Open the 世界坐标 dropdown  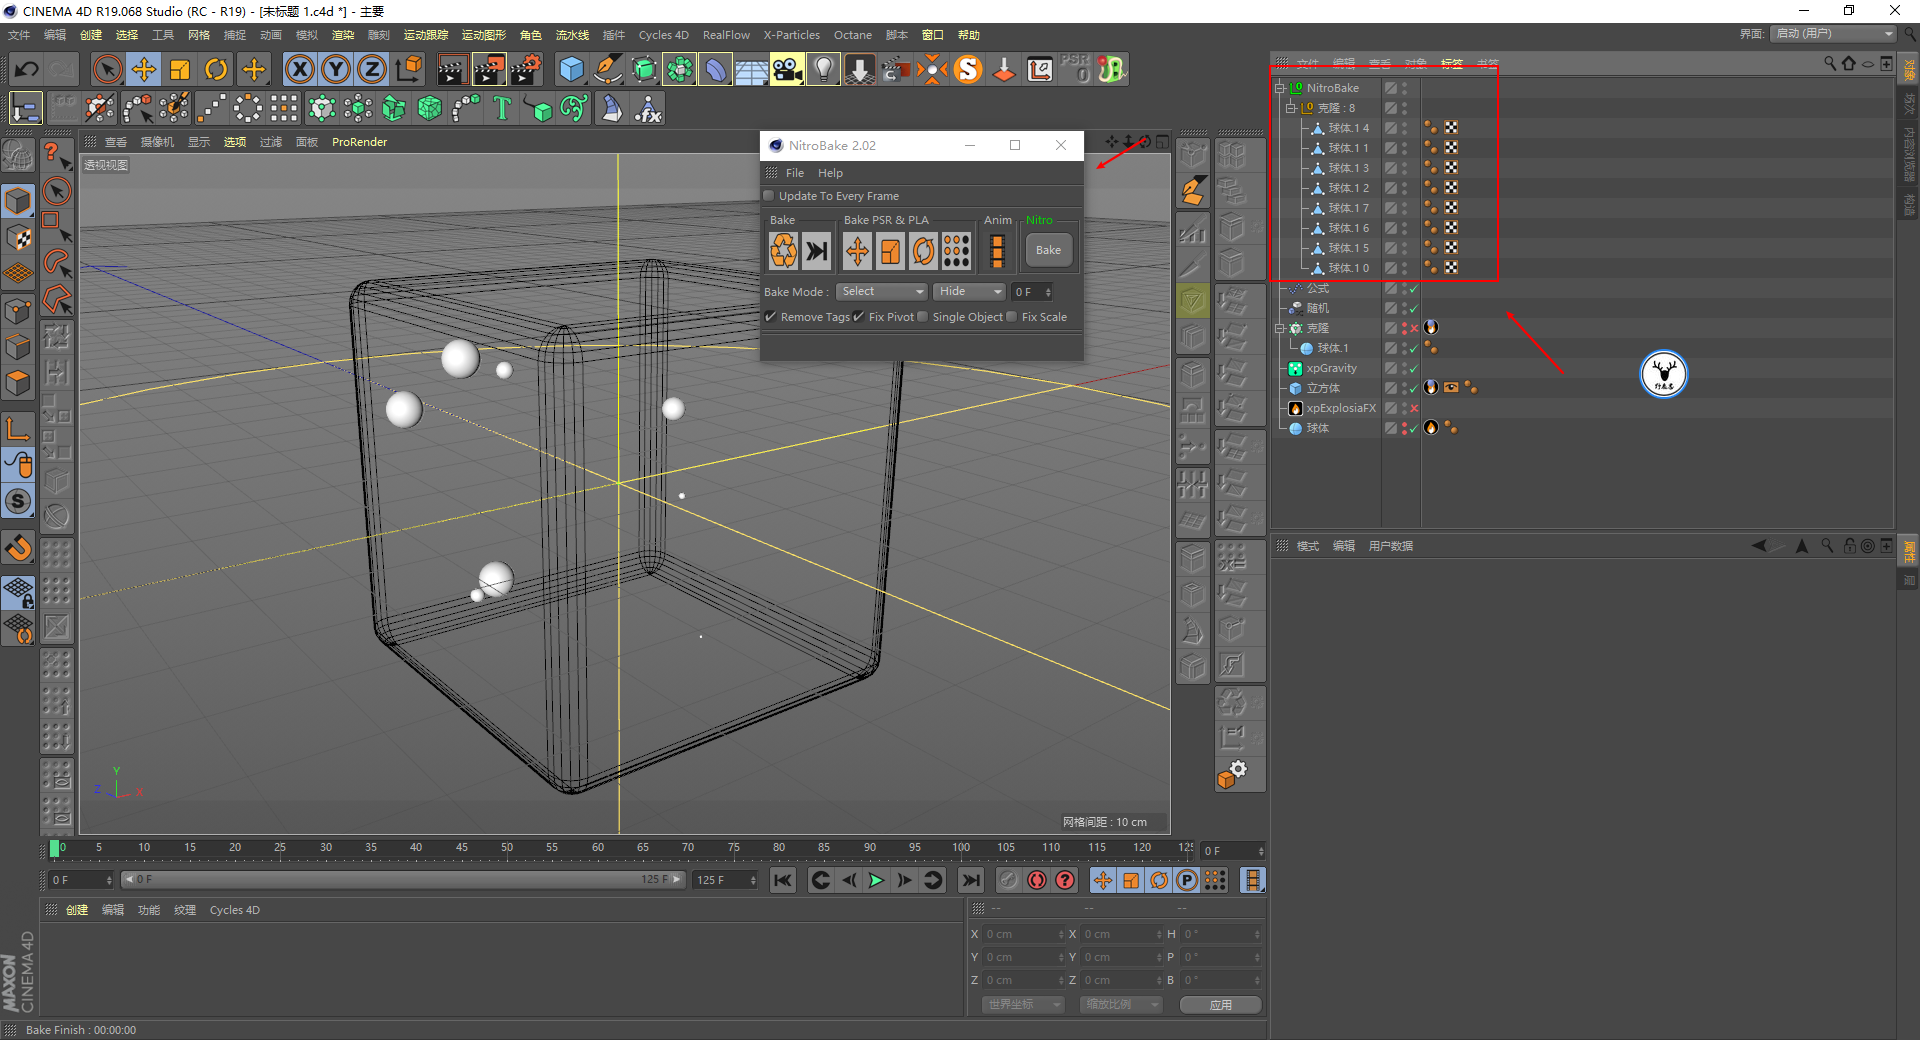(x=1024, y=1004)
